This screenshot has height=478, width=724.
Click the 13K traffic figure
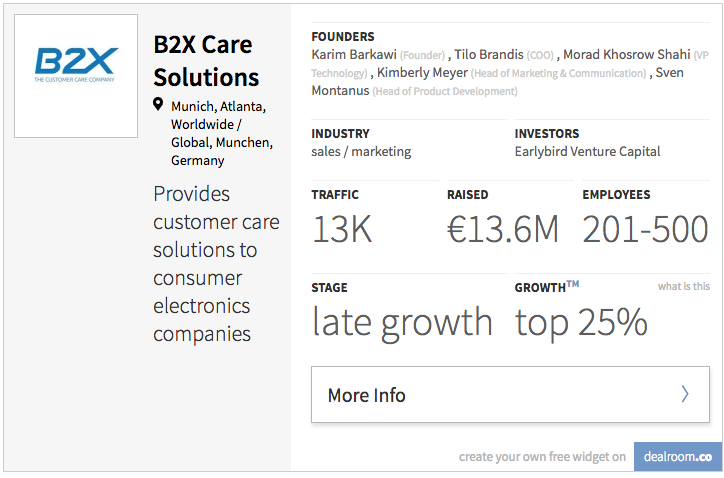click(x=342, y=229)
